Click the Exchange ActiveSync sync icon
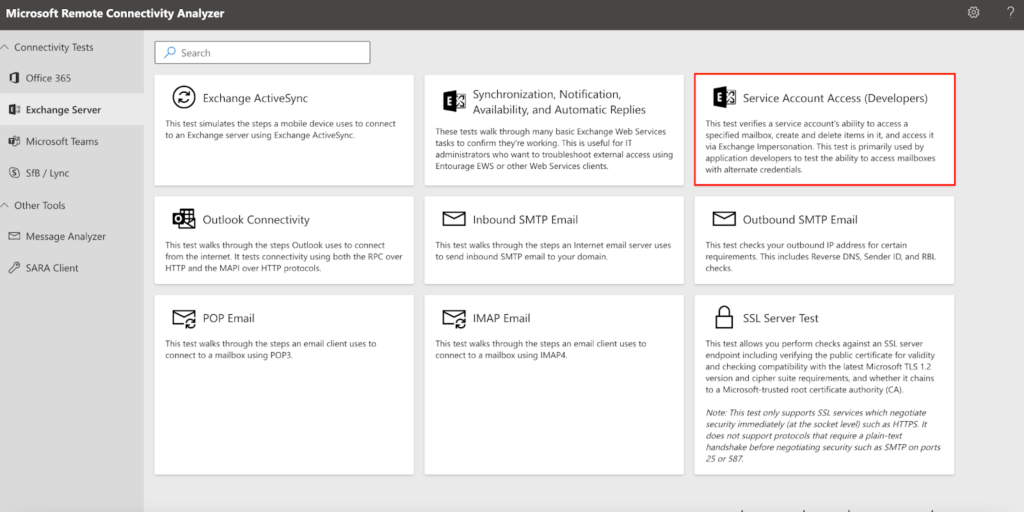 [x=184, y=97]
